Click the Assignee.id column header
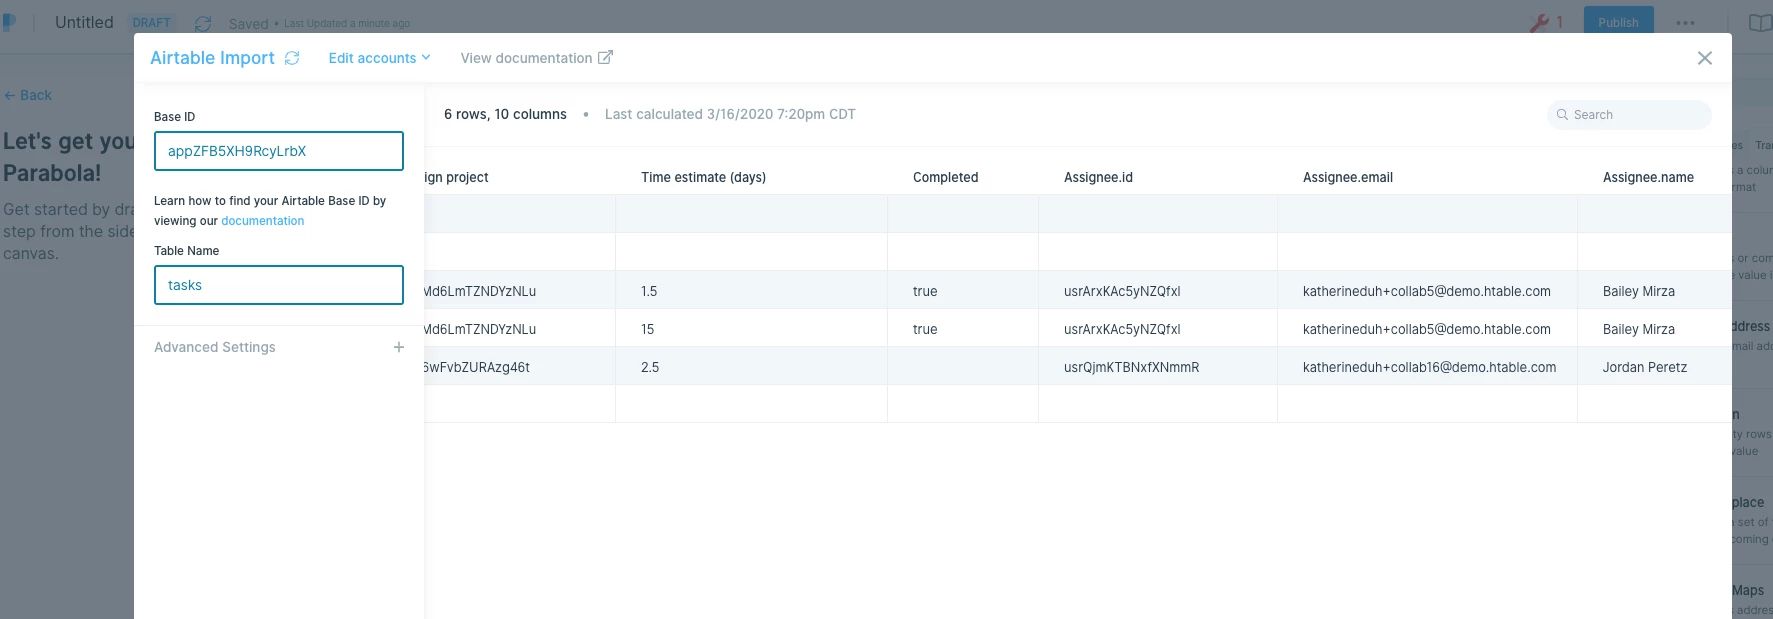 click(x=1099, y=177)
